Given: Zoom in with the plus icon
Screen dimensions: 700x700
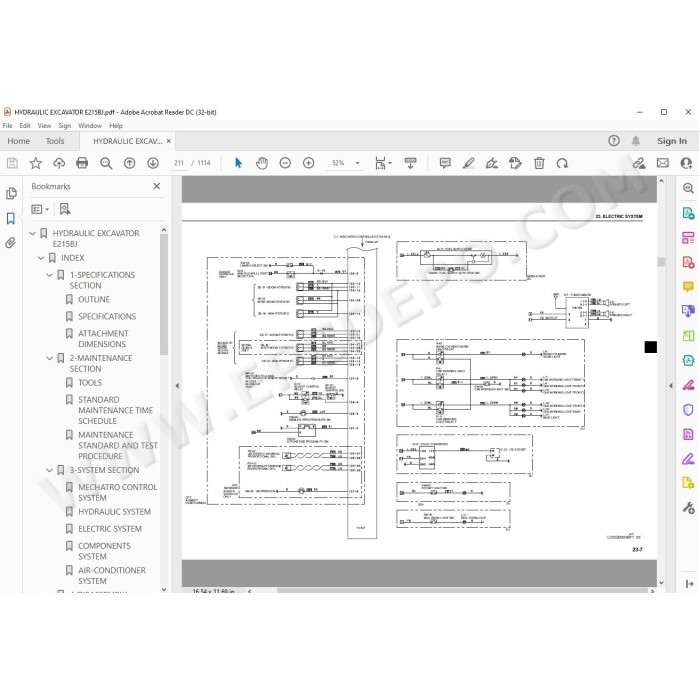Looking at the screenshot, I should tap(308, 163).
